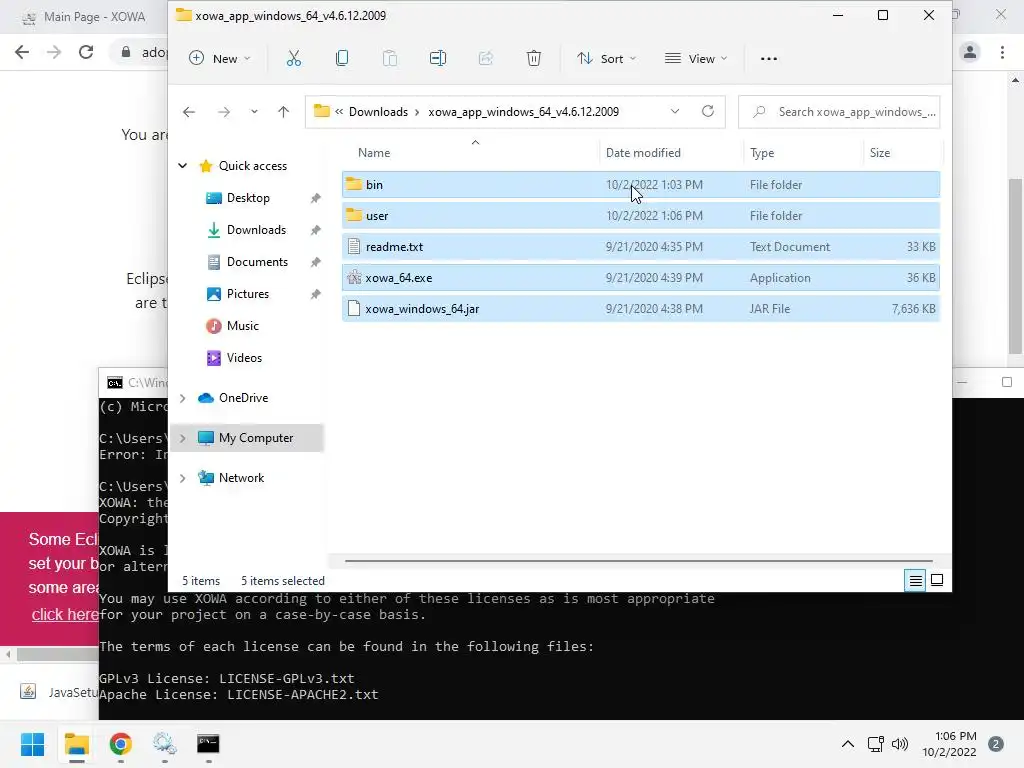Sort files by Name column
The width and height of the screenshot is (1024, 768).
click(374, 153)
